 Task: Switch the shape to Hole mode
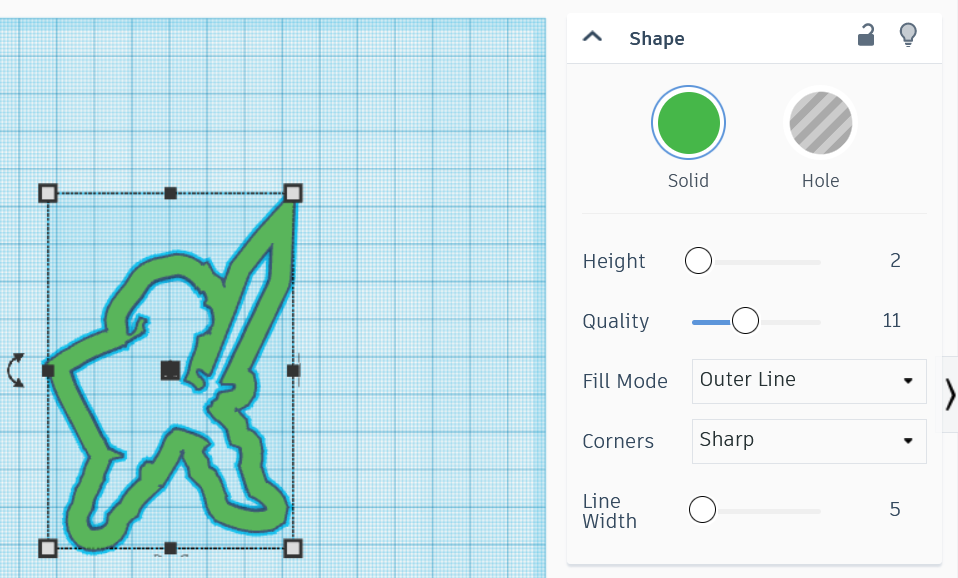[x=820, y=122]
